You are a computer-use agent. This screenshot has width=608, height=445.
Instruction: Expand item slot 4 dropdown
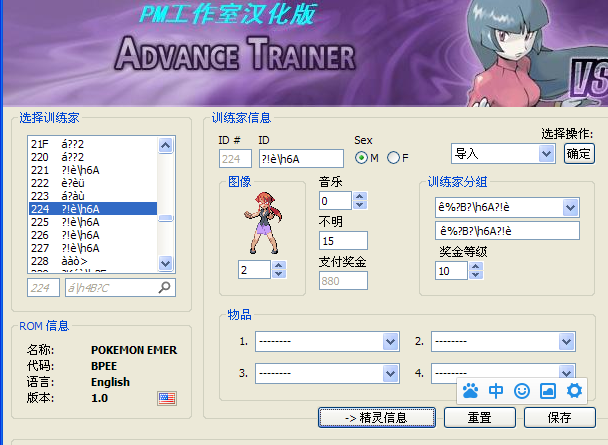(567, 372)
